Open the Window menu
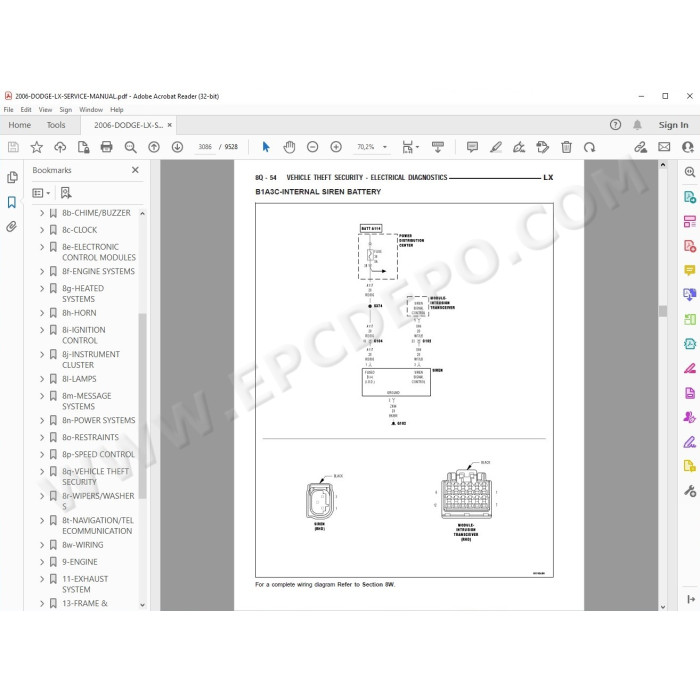Image resolution: width=700 pixels, height=700 pixels. 91,110
